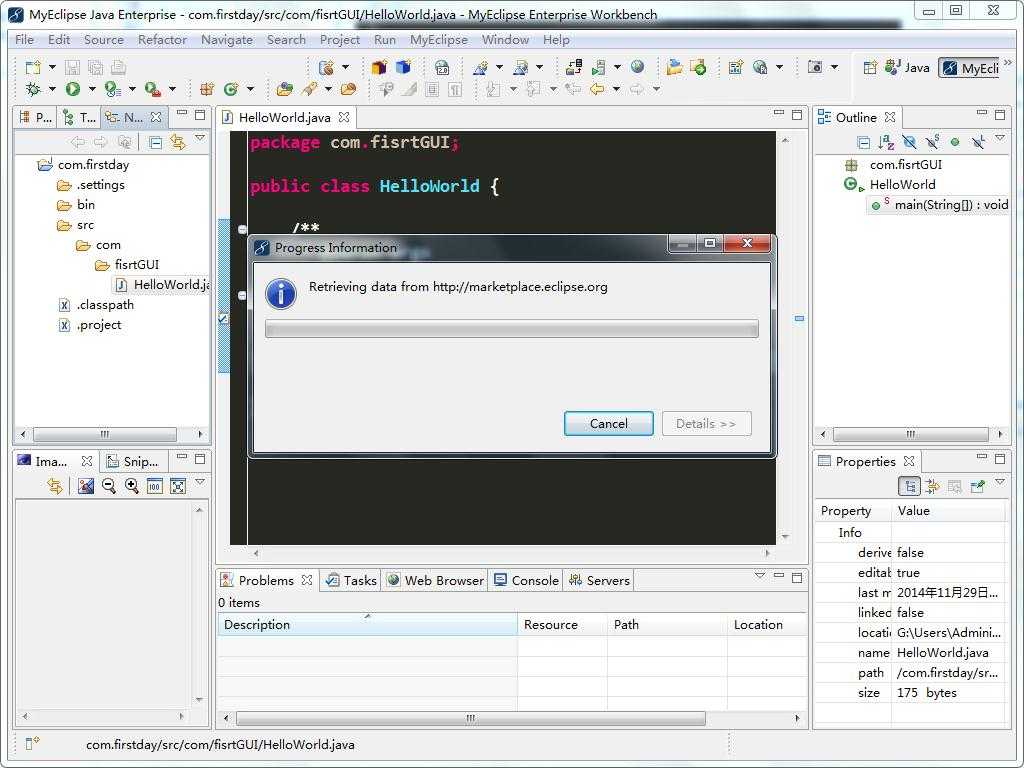1024x768 pixels.
Task: Click the blue info icon in dialog
Action: (281, 294)
